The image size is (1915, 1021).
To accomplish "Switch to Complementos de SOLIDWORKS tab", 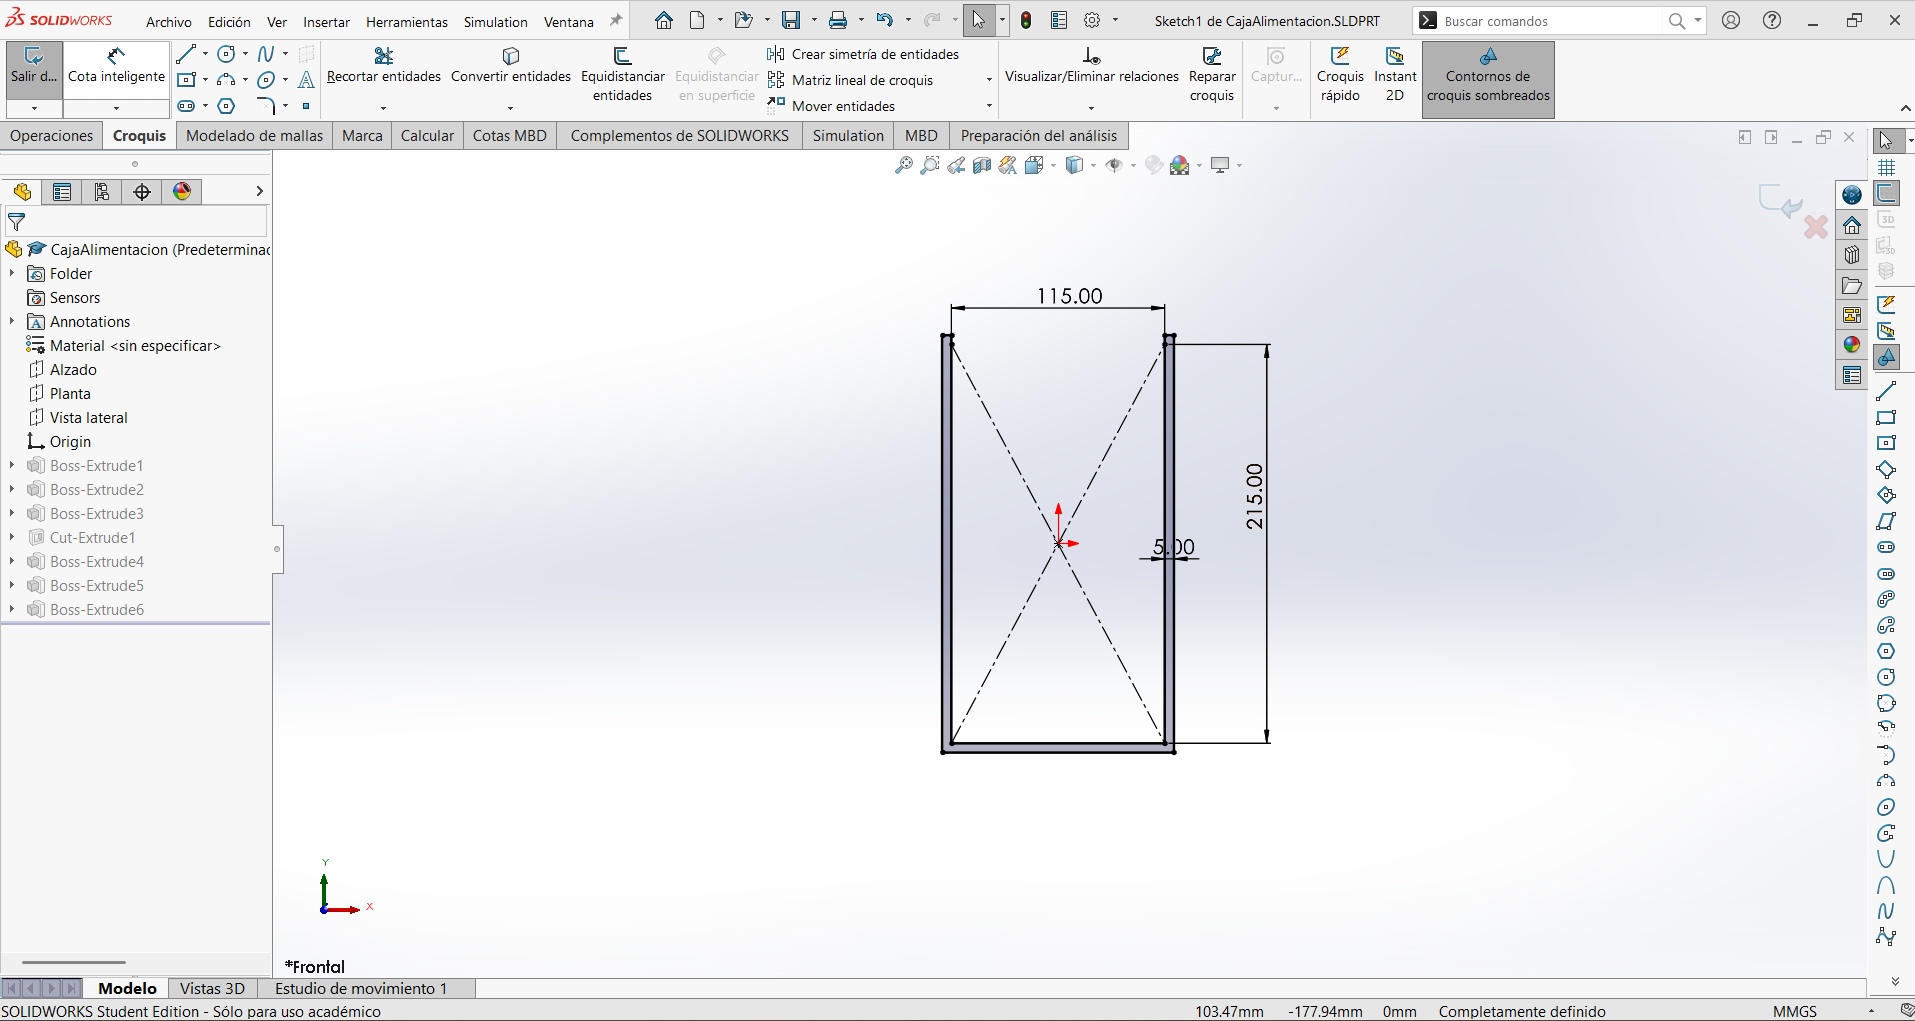I will pos(679,136).
